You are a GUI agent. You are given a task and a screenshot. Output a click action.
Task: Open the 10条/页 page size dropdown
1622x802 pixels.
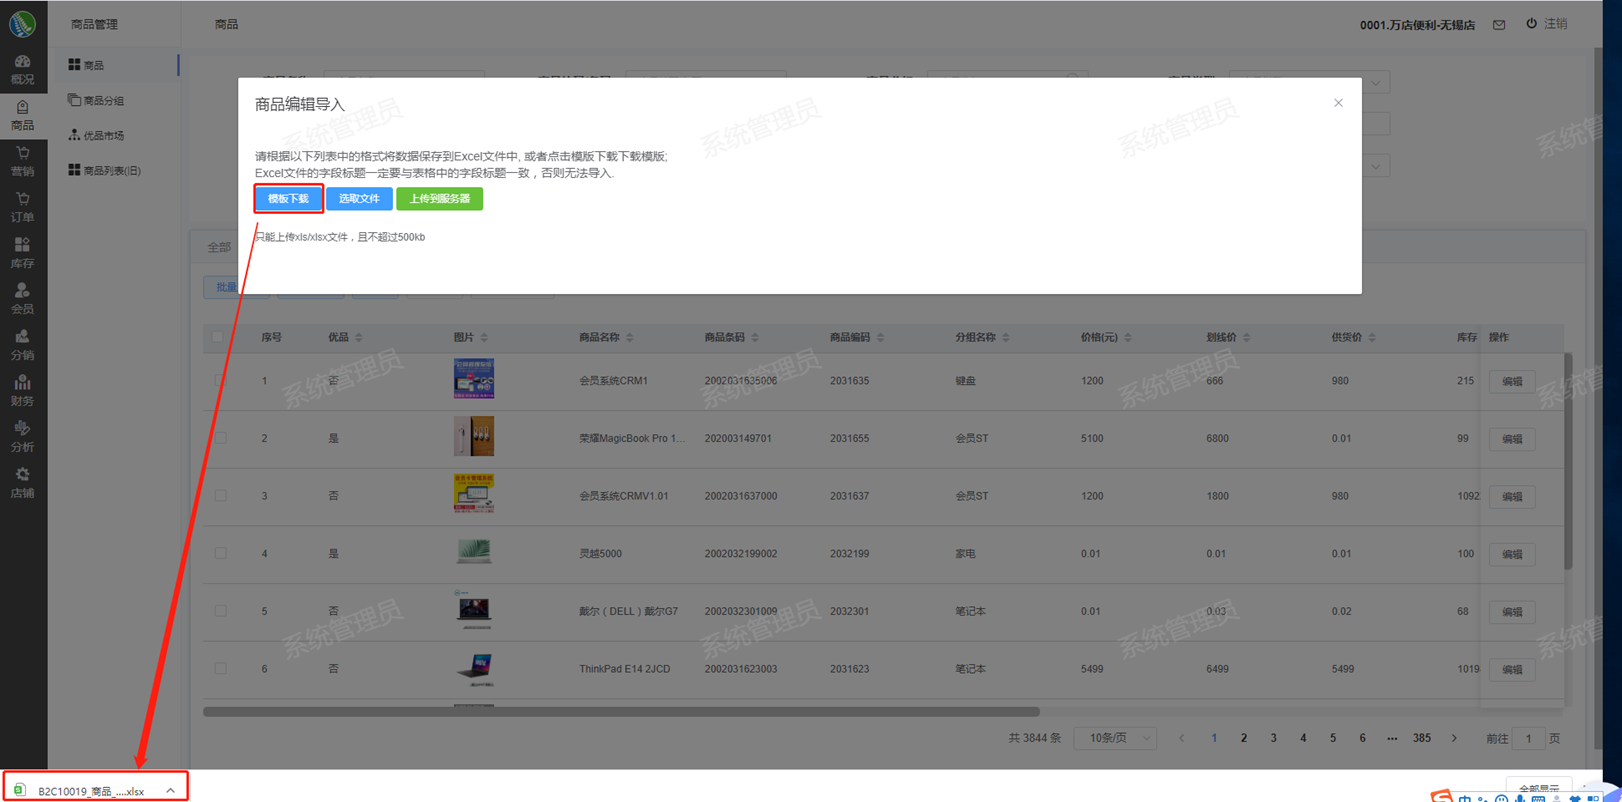(x=1116, y=739)
